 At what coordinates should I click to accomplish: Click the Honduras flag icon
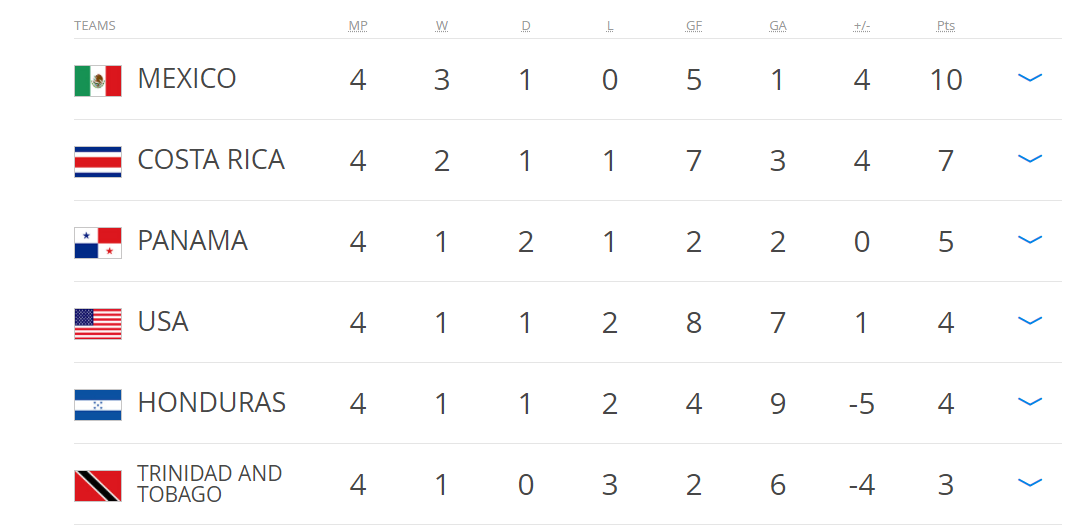point(98,405)
